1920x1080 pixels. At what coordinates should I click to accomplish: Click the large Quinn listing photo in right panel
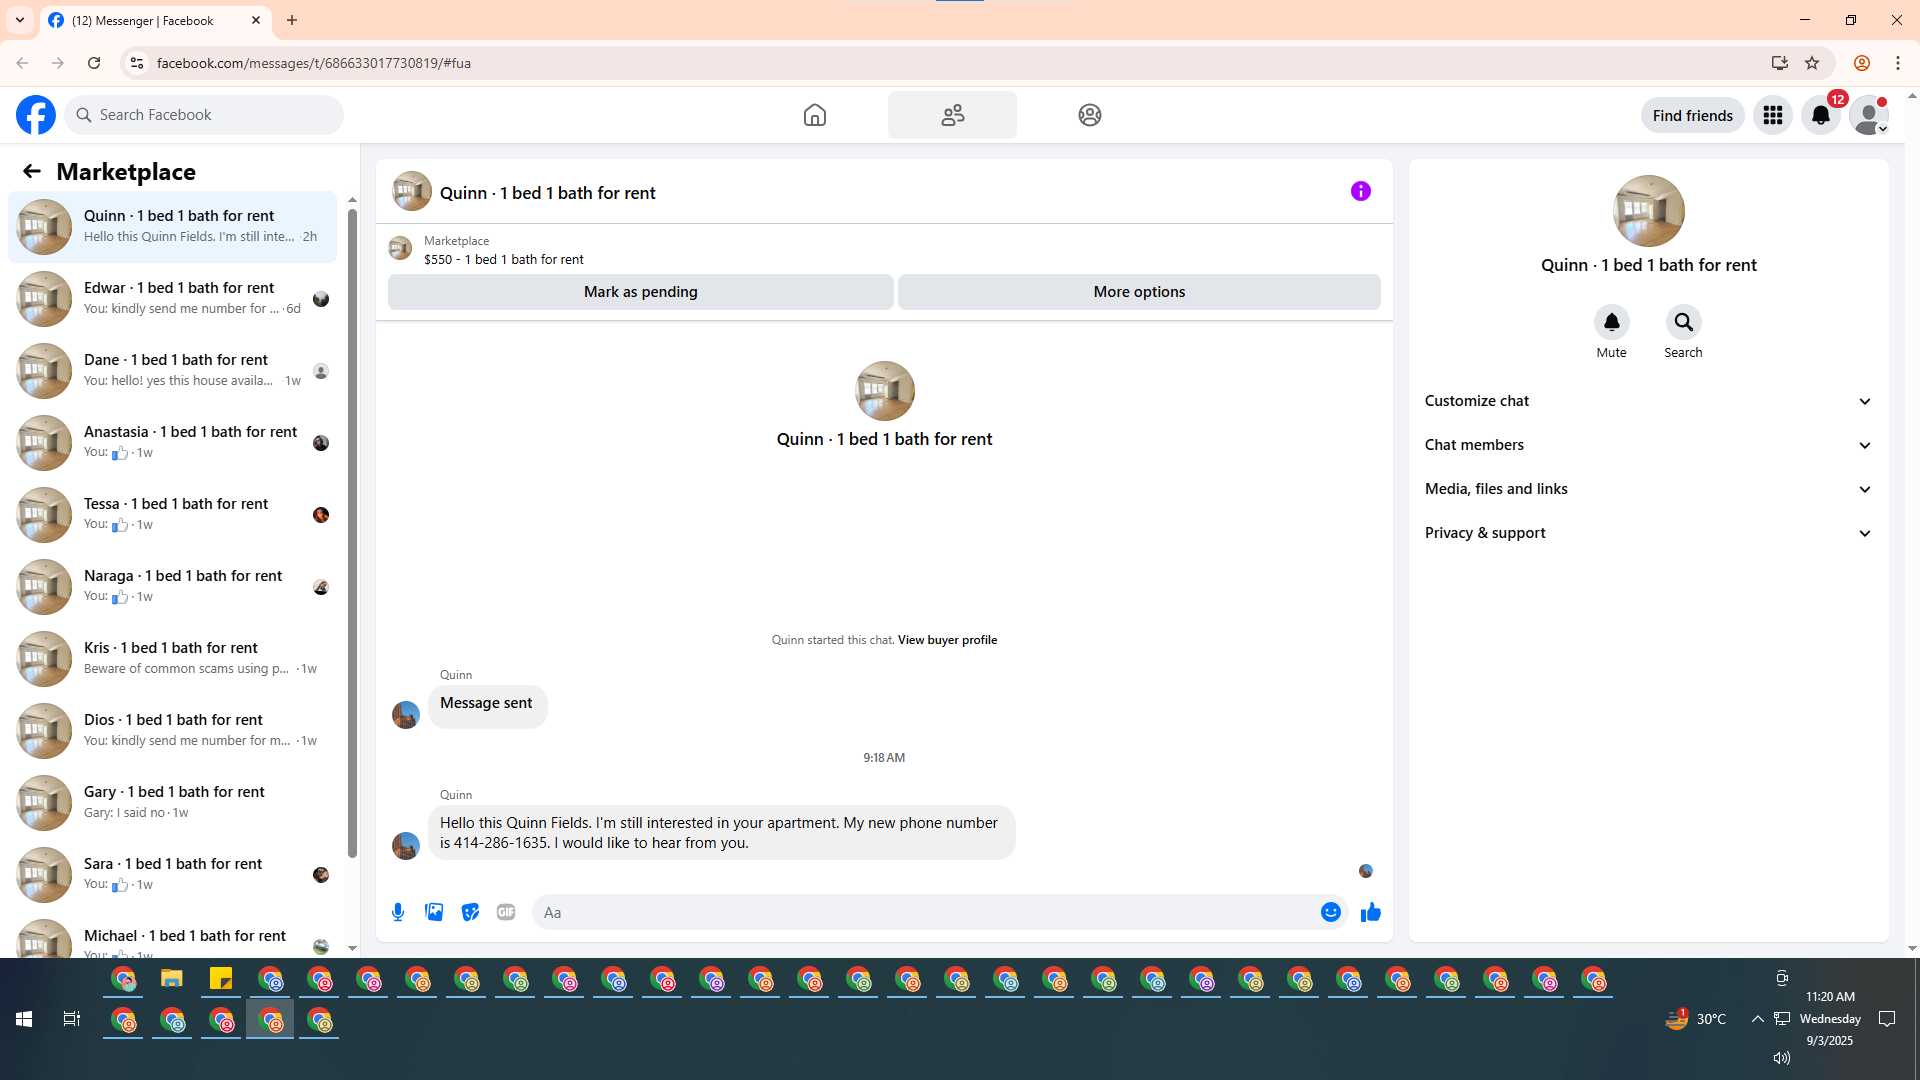pos(1648,211)
